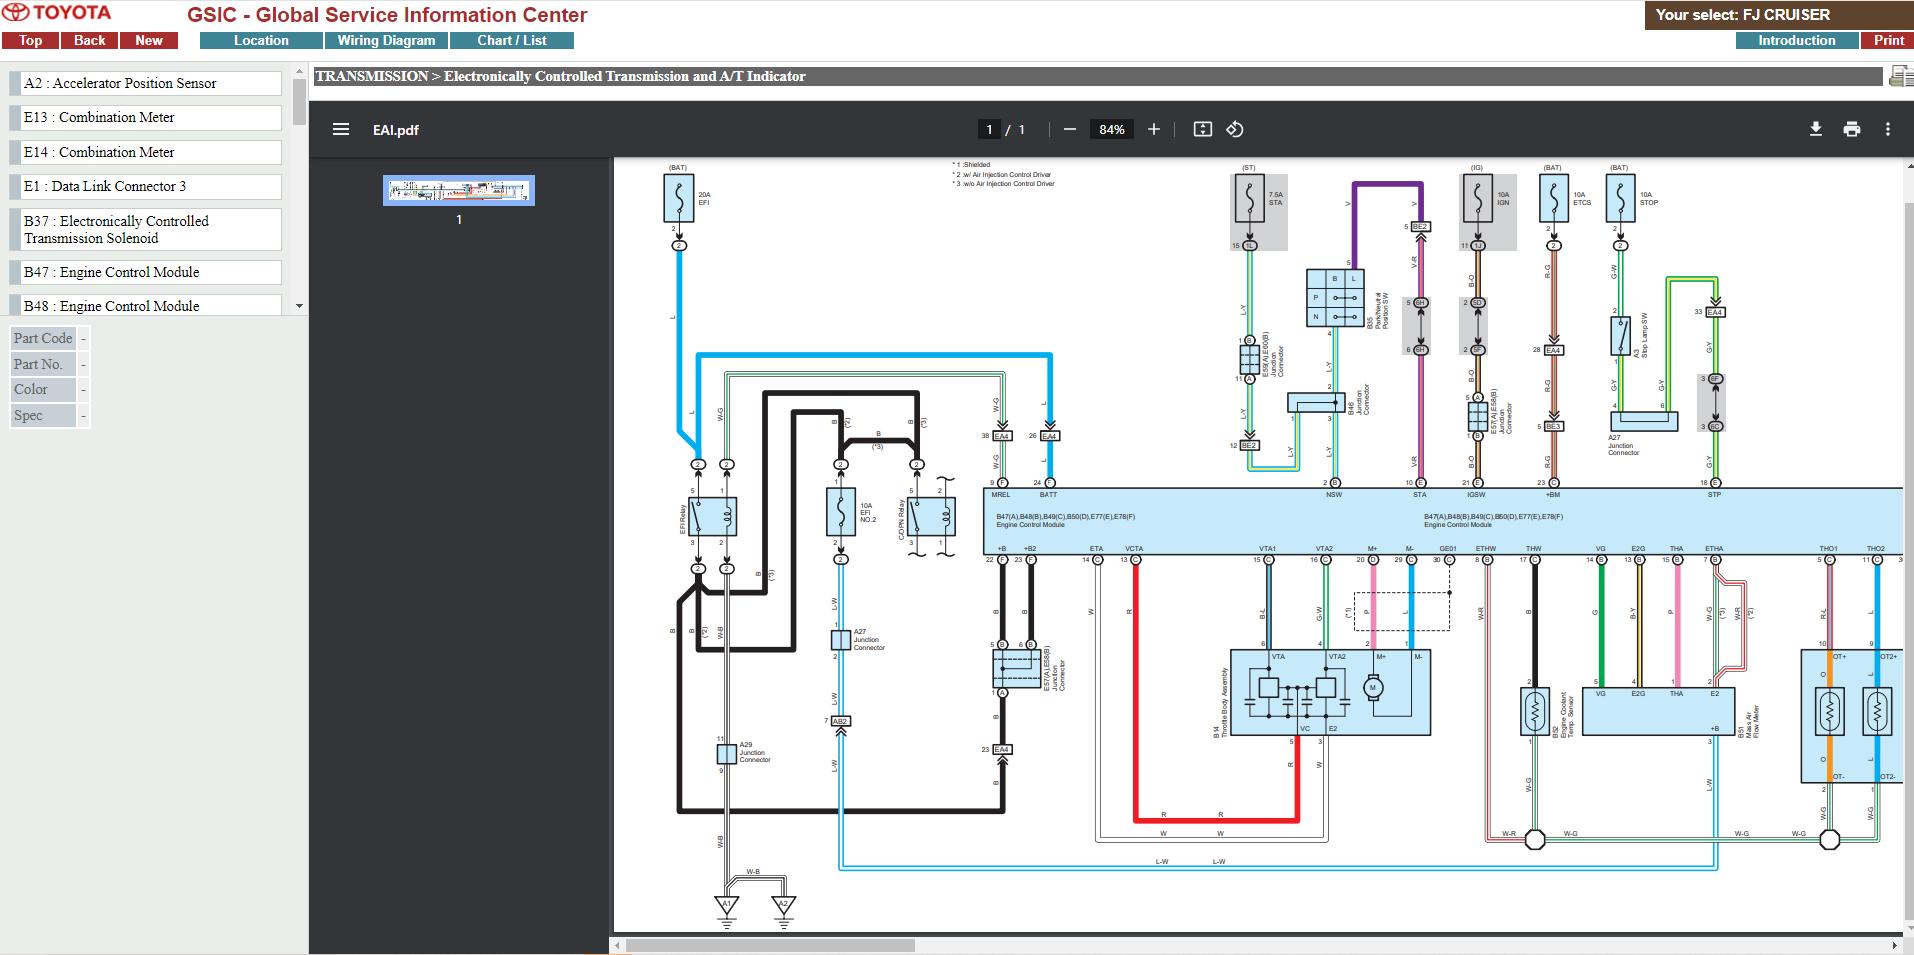Open the Location tab
Screen dimensions: 1914x955
pos(261,40)
